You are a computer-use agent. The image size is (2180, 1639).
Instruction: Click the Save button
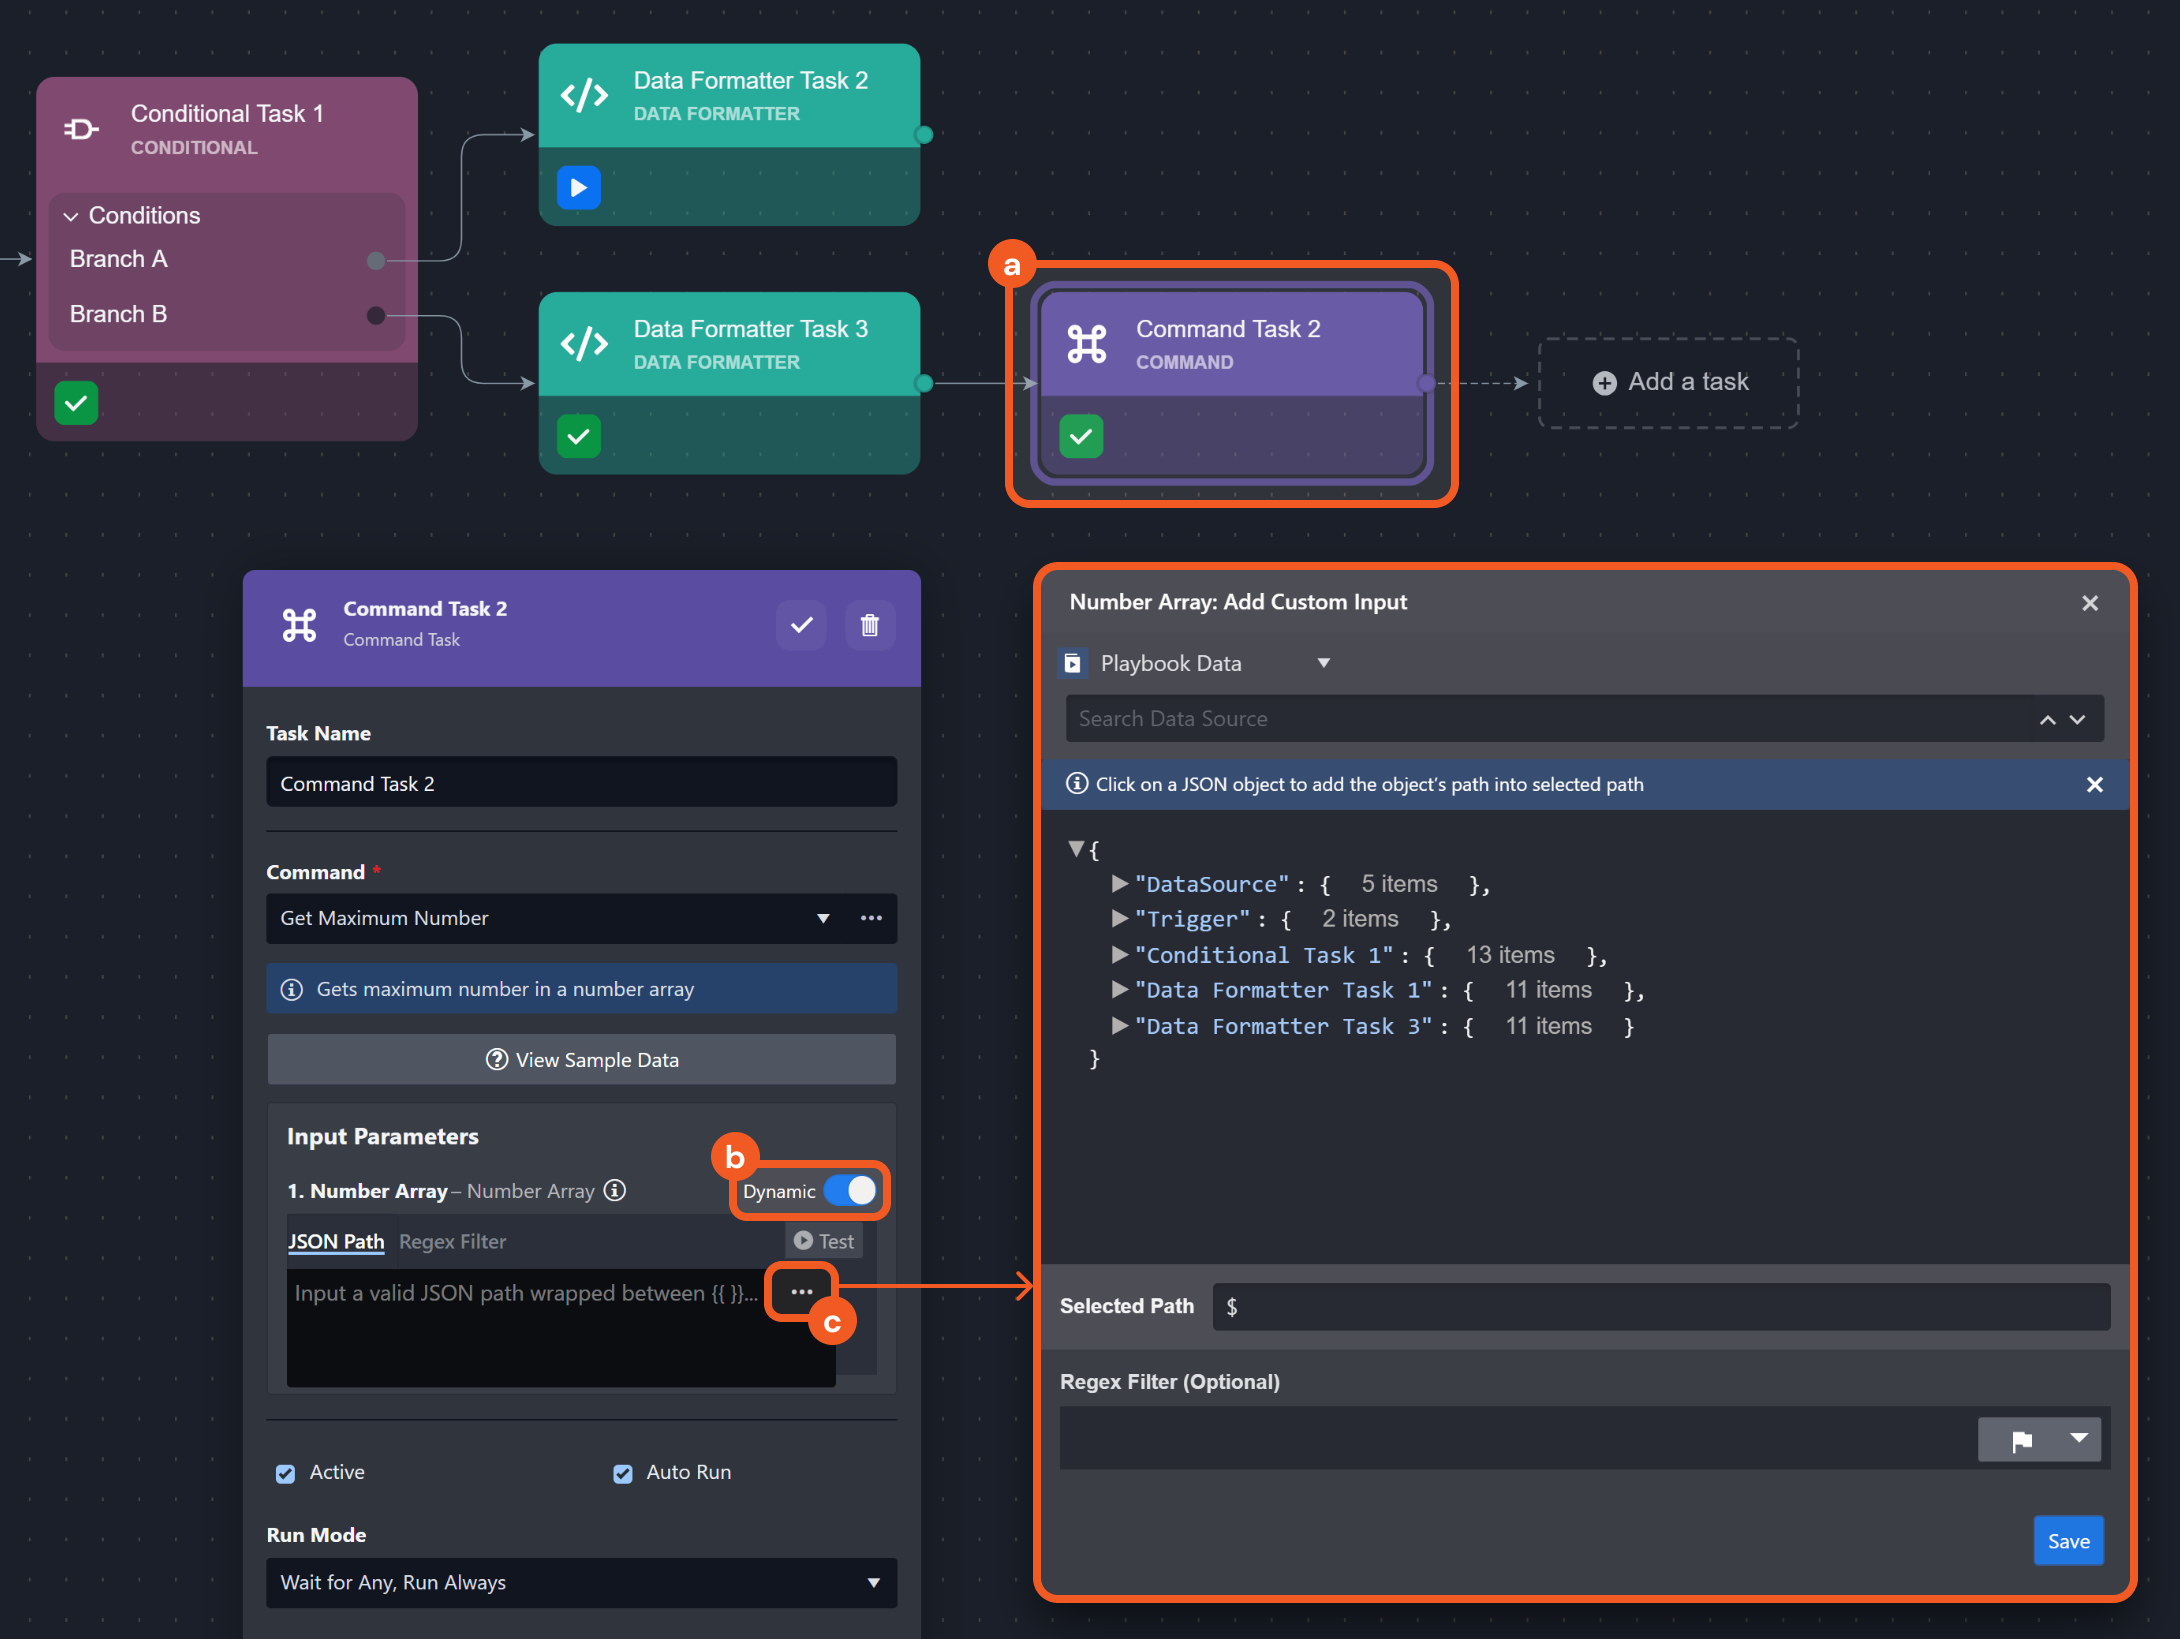(x=2067, y=1541)
